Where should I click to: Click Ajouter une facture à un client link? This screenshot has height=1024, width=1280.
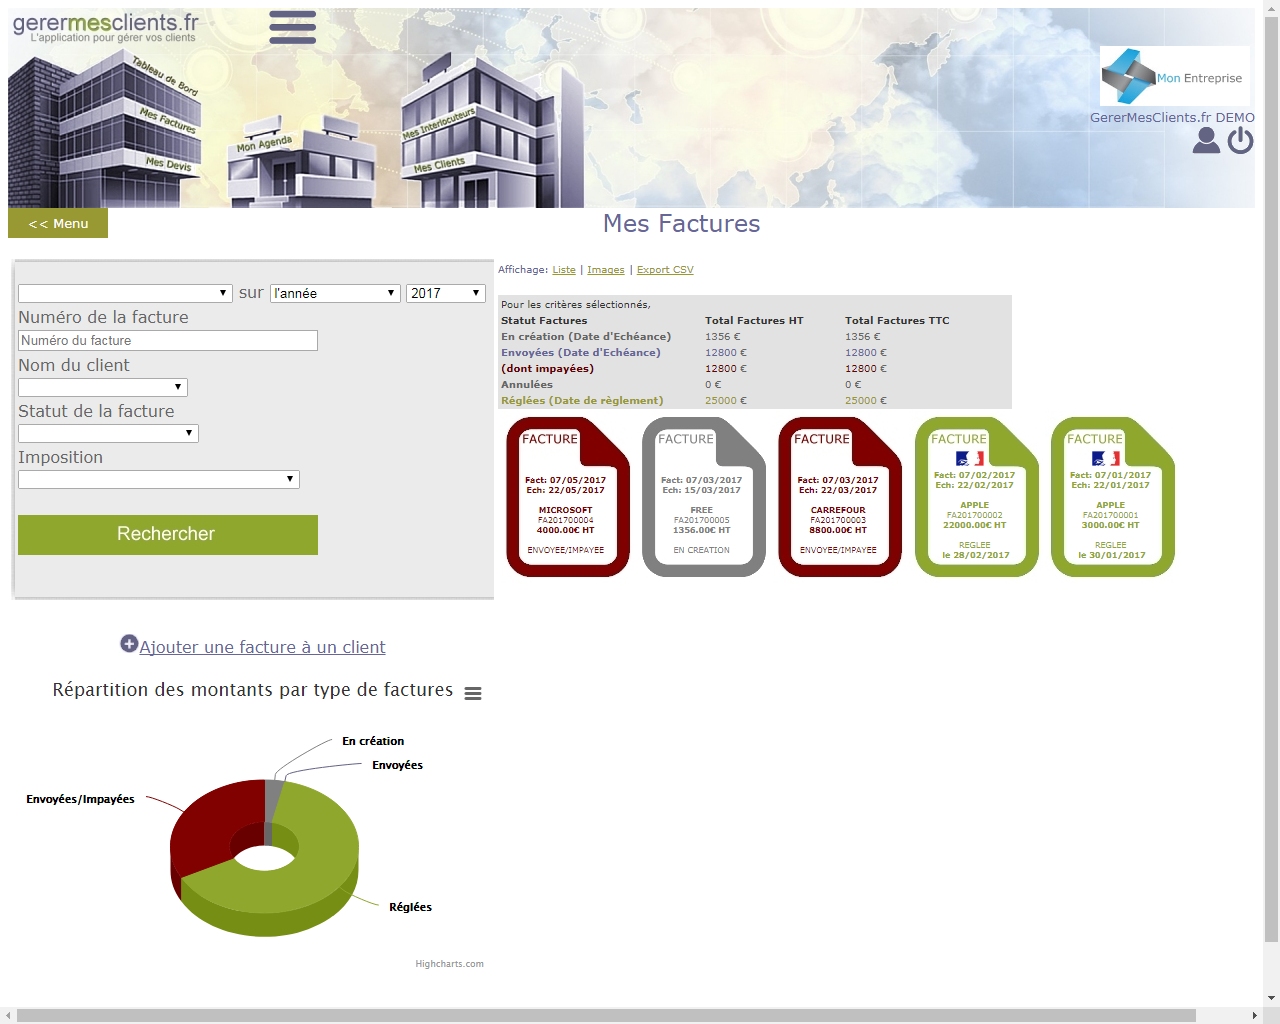(262, 647)
